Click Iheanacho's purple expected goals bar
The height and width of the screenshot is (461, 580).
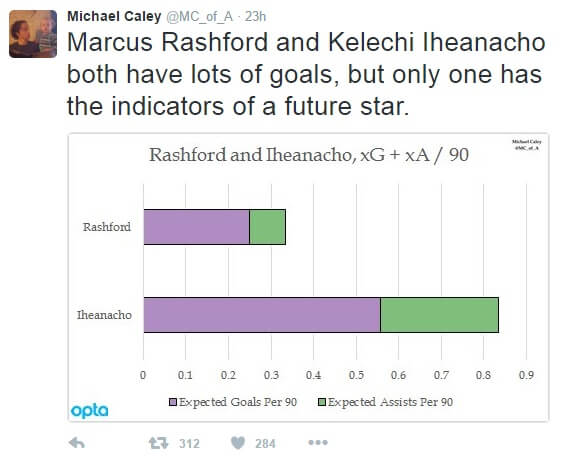262,315
